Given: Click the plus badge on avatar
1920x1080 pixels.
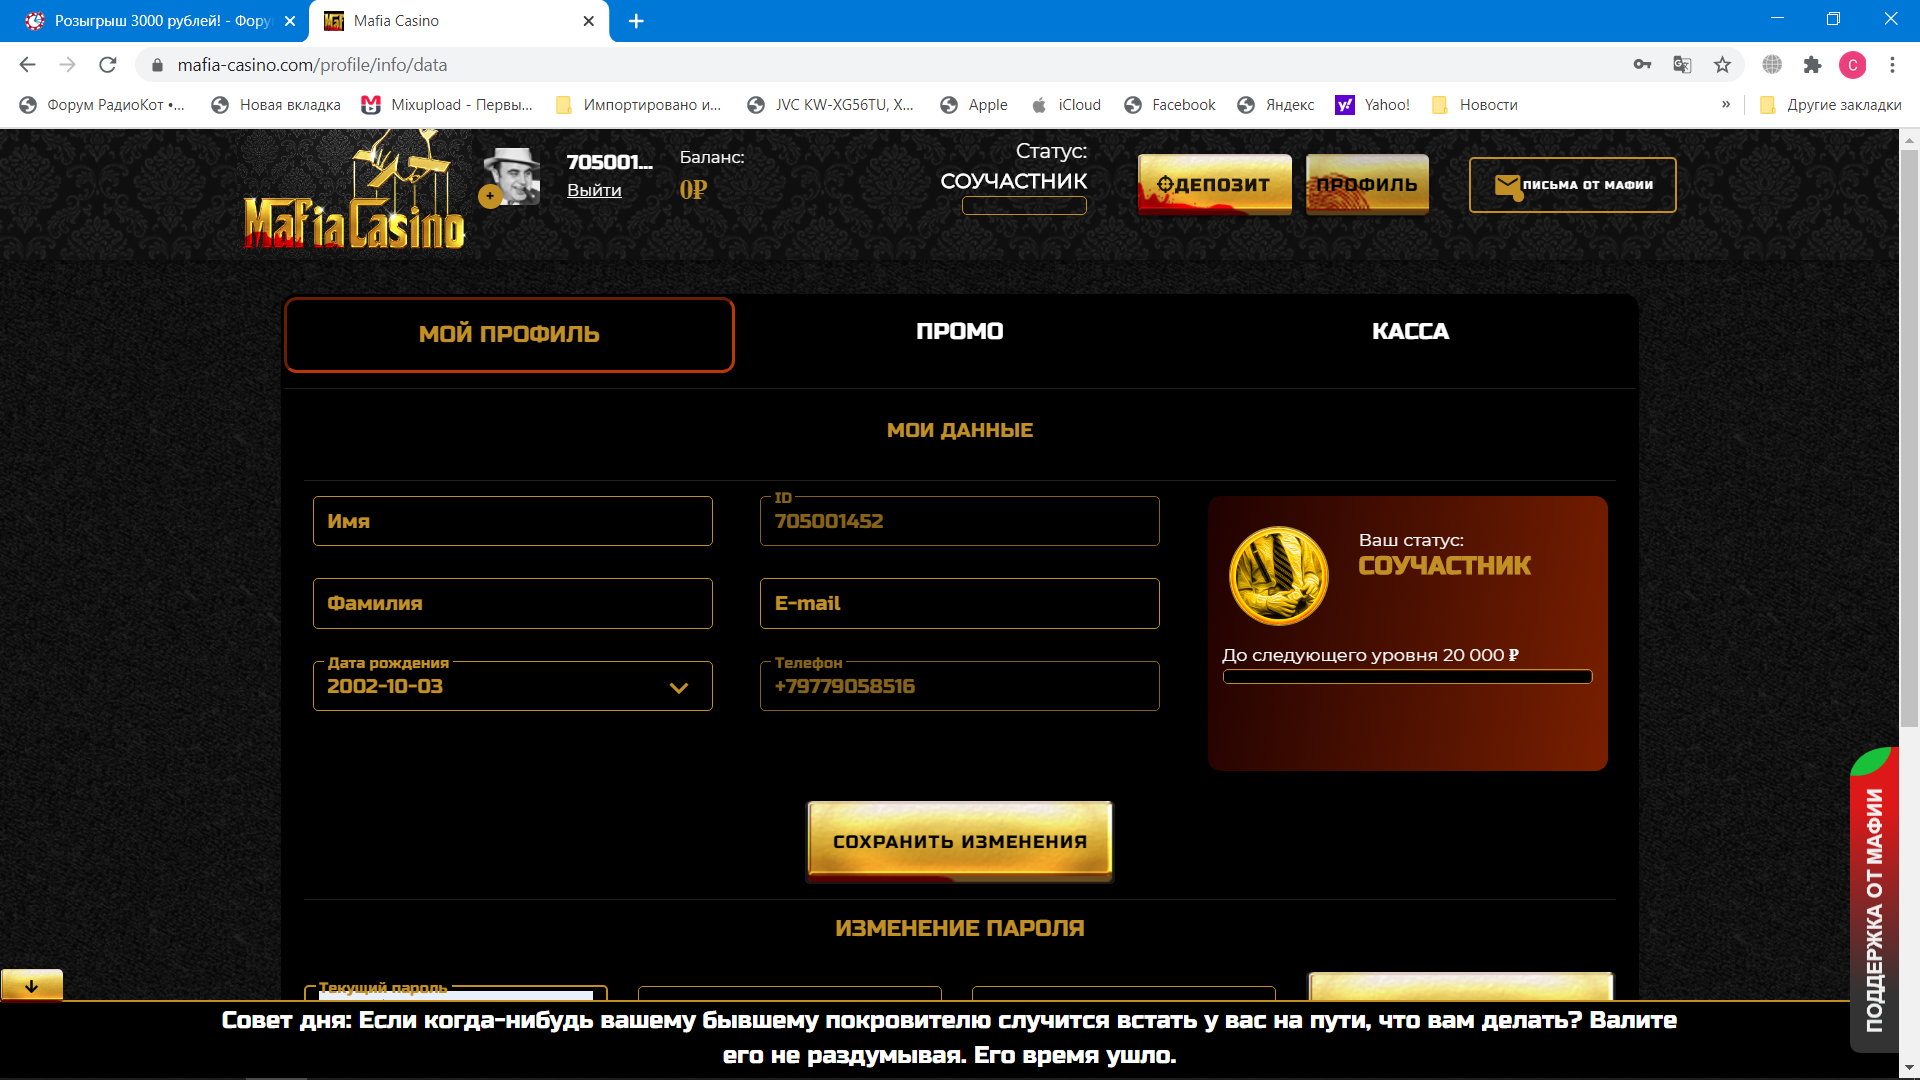Looking at the screenshot, I should (x=489, y=196).
